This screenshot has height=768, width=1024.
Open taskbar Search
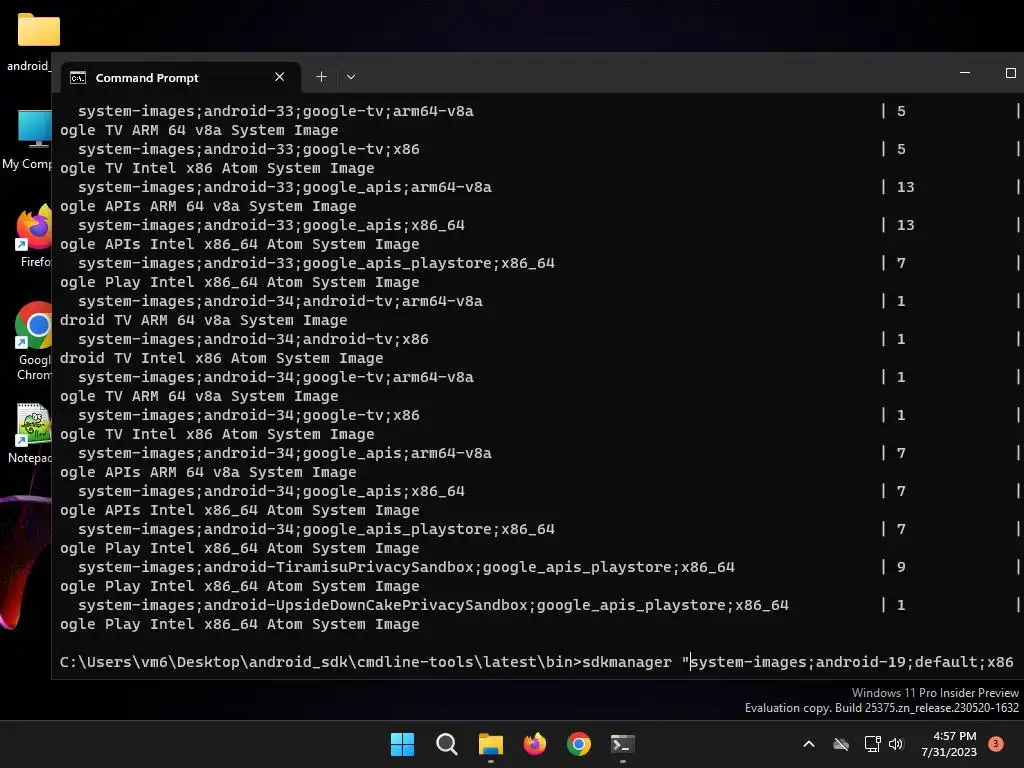coord(447,744)
